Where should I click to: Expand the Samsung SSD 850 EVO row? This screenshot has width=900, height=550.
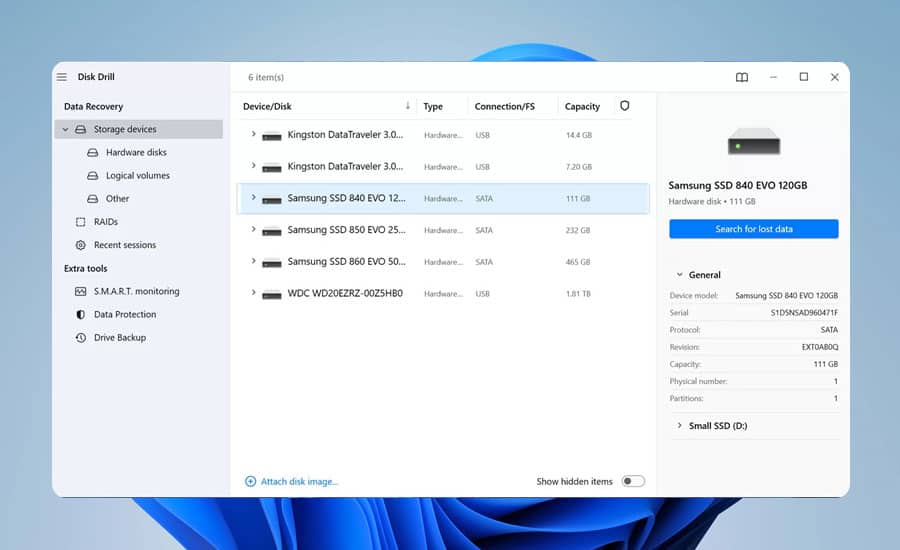[253, 229]
